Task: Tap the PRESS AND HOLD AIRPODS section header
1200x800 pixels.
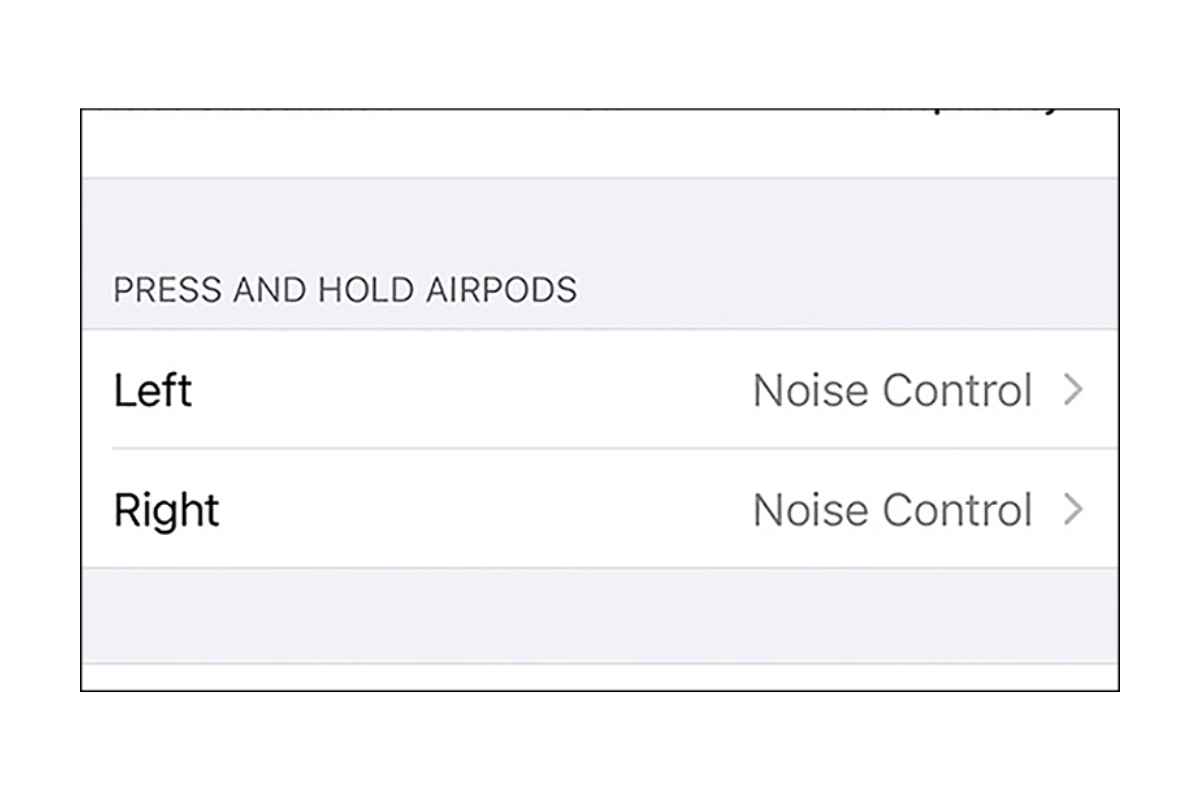Action: (x=345, y=289)
